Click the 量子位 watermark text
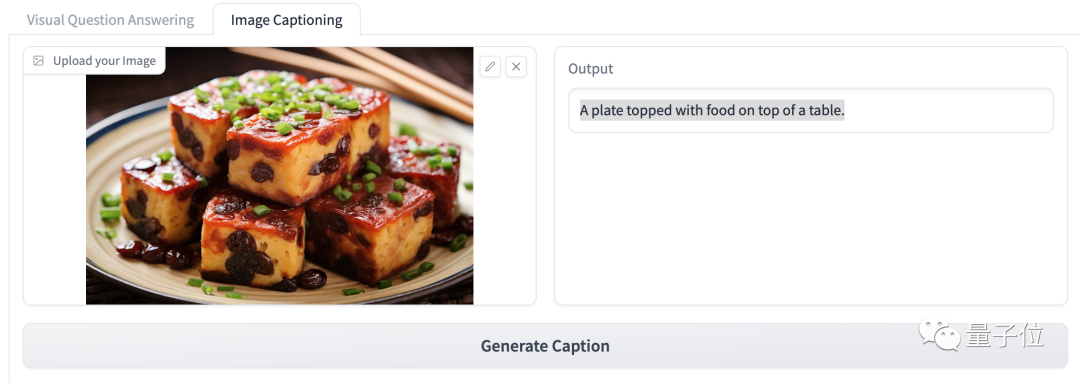The height and width of the screenshot is (383, 1080). click(x=1005, y=335)
